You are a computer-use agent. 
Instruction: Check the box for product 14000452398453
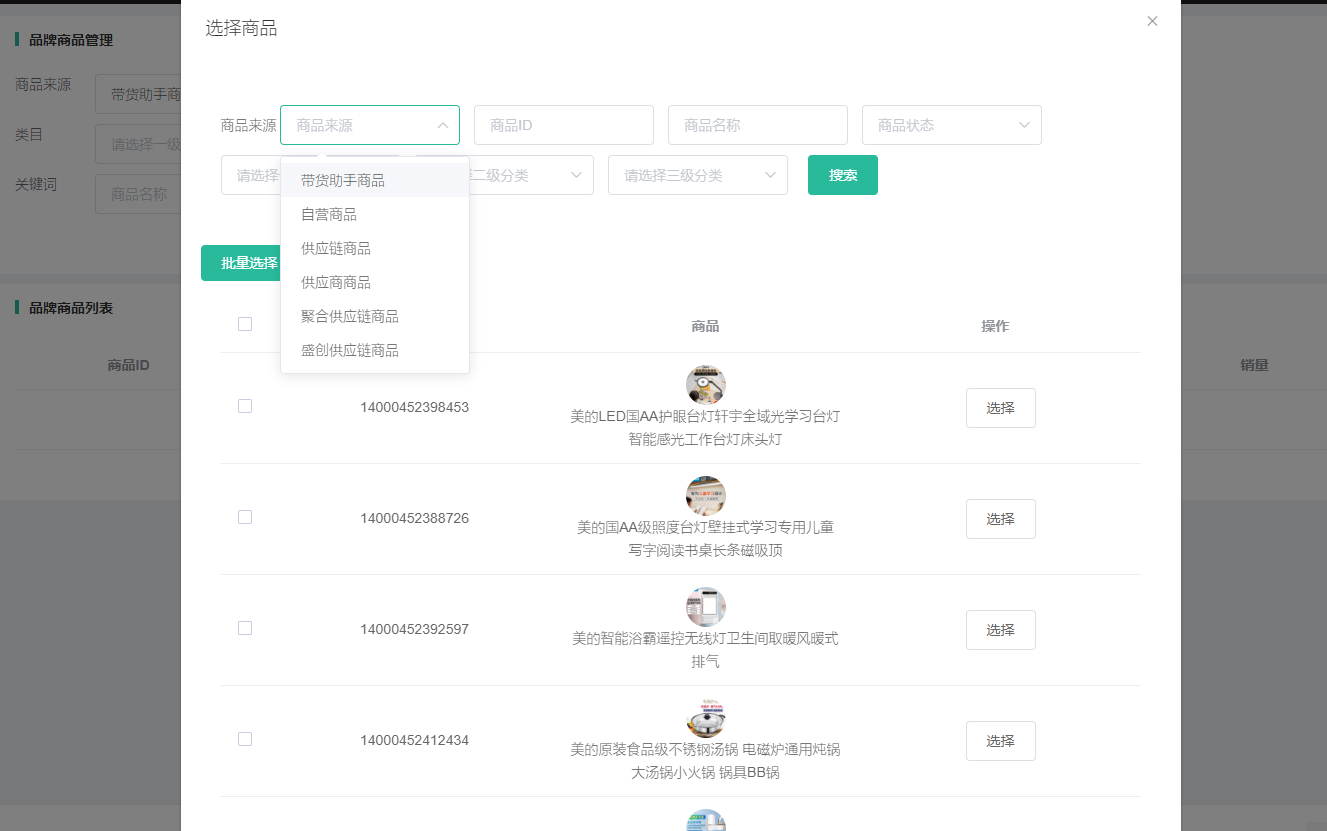(x=245, y=406)
